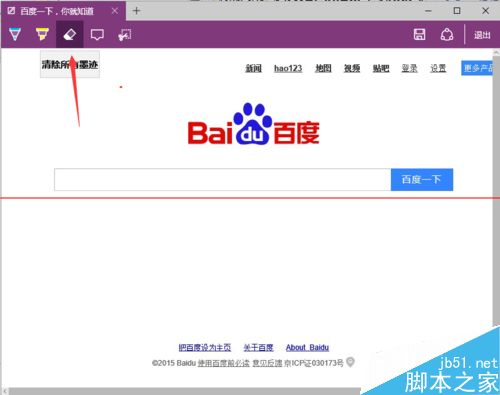
Task: Click the shield icon after ICP number
Action: click(x=350, y=362)
